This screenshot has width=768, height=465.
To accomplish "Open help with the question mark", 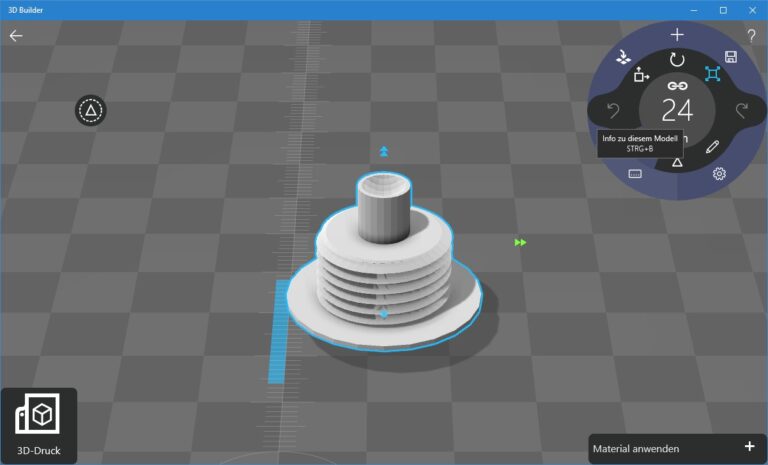I will coord(751,36).
